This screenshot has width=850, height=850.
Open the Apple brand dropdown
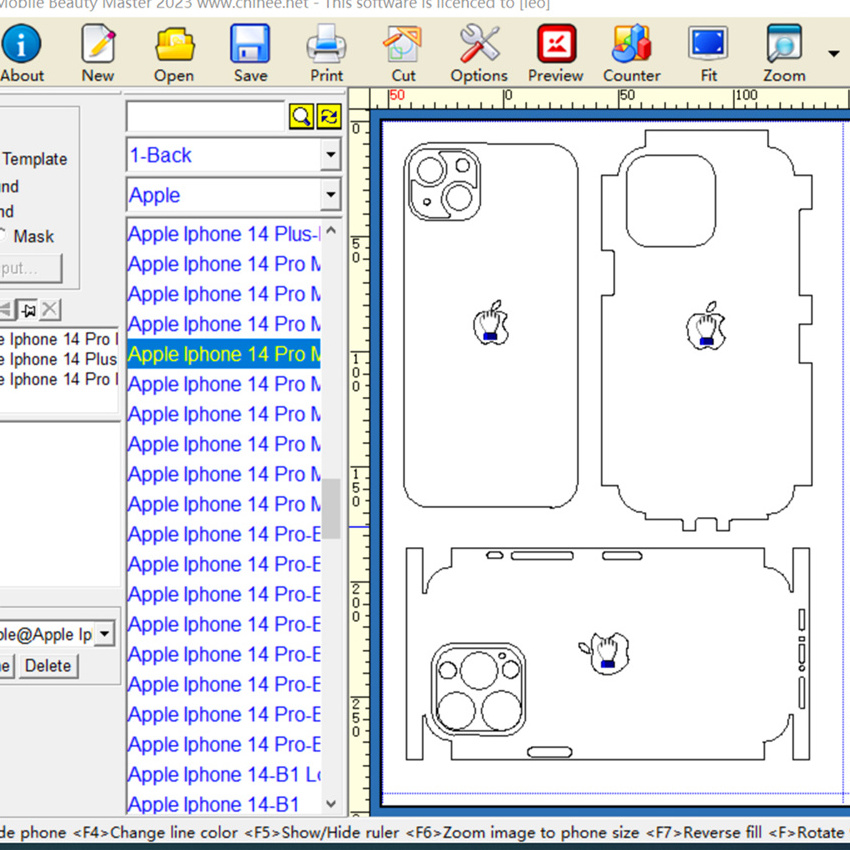[330, 195]
